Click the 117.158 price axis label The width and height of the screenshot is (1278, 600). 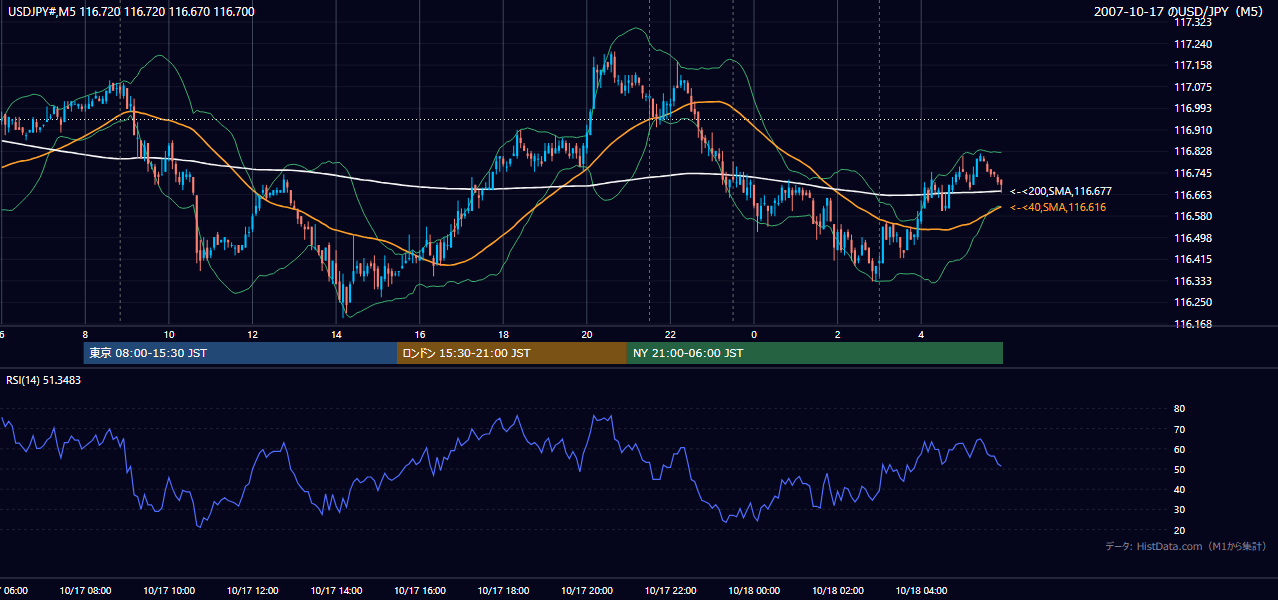tap(1192, 65)
